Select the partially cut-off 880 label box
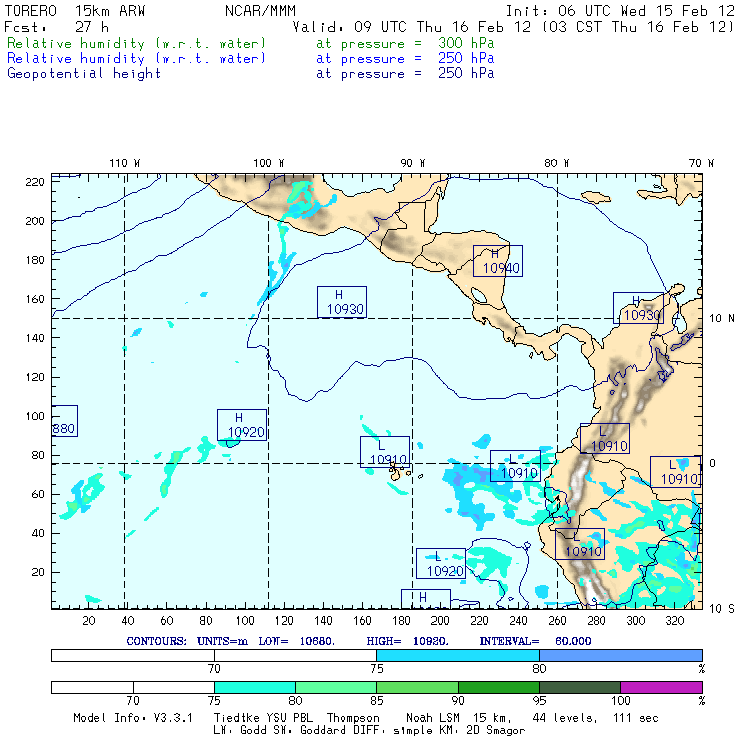Viewport: 740px width, 740px height. [64, 421]
